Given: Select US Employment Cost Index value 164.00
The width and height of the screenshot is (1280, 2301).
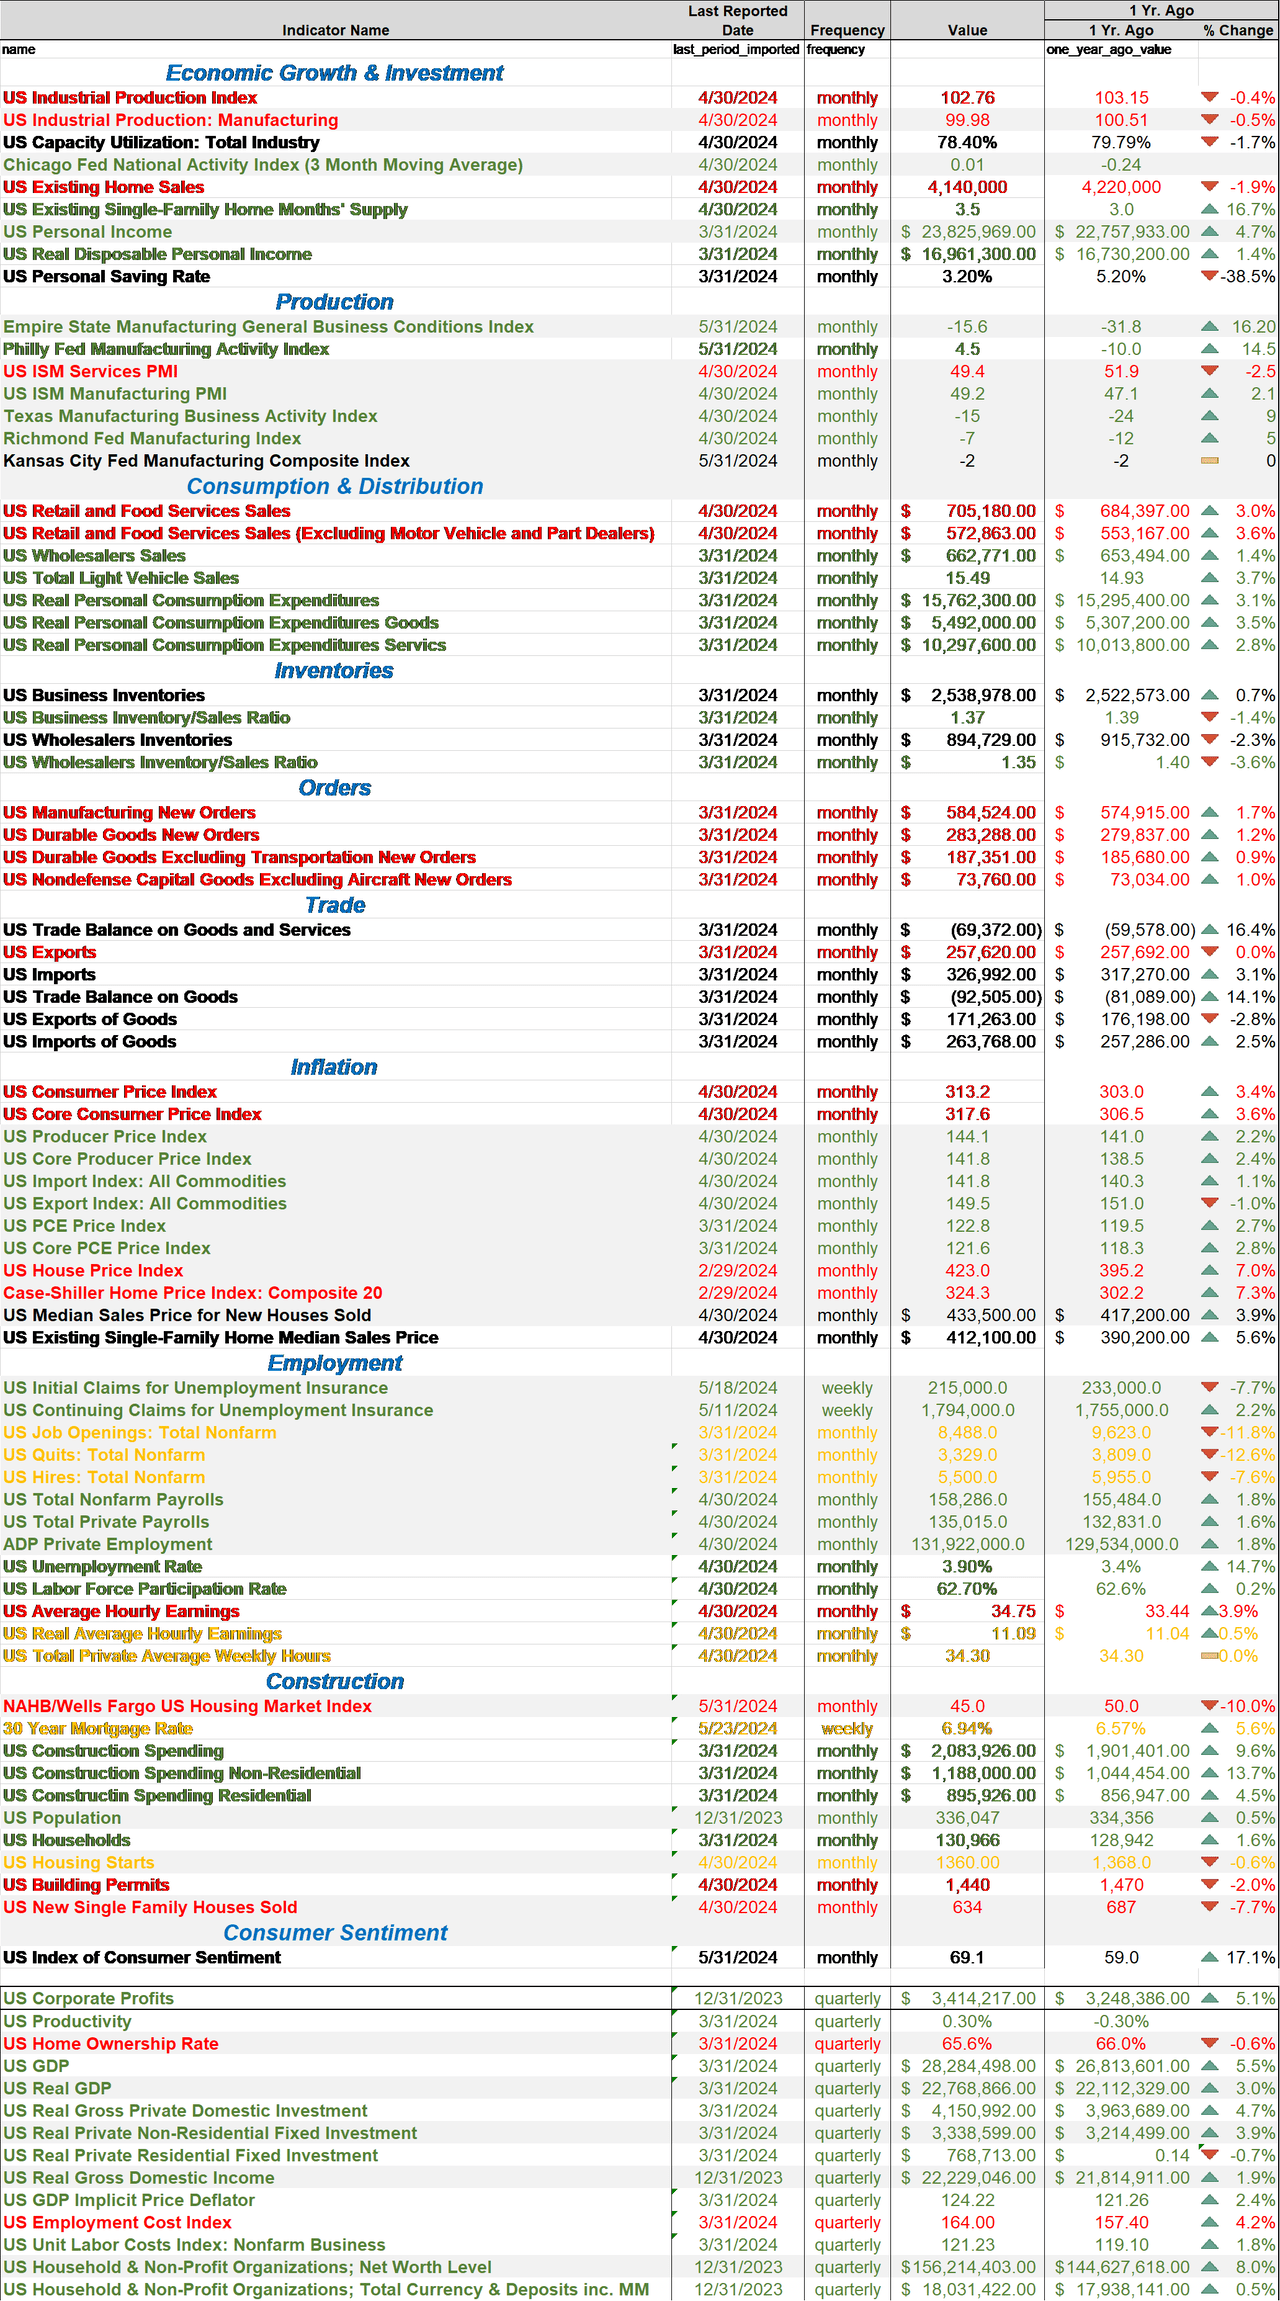Looking at the screenshot, I should (x=967, y=2222).
